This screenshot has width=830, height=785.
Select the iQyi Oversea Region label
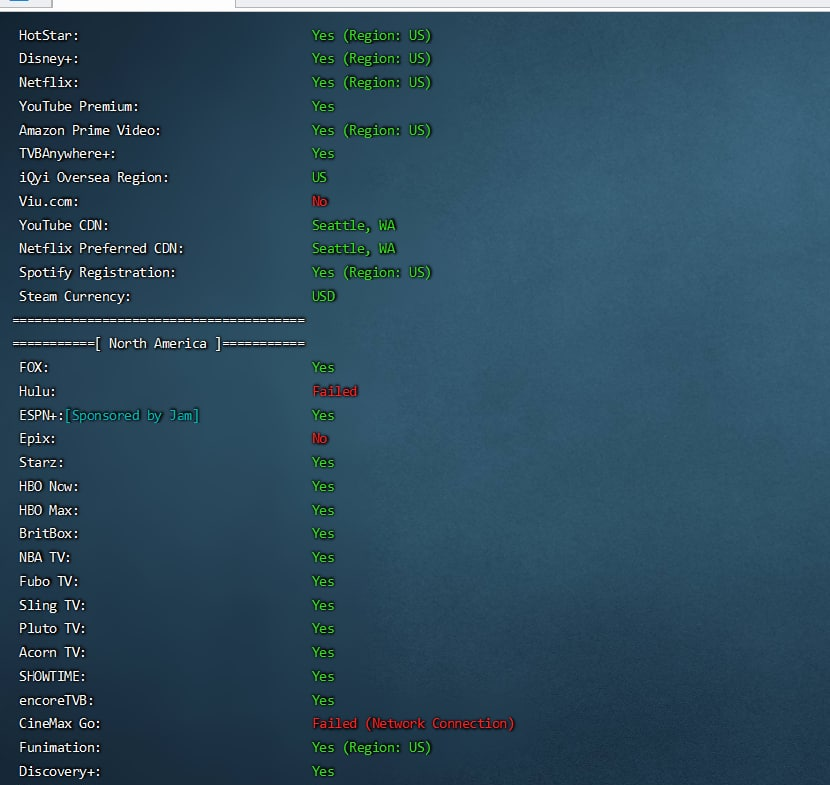click(94, 177)
